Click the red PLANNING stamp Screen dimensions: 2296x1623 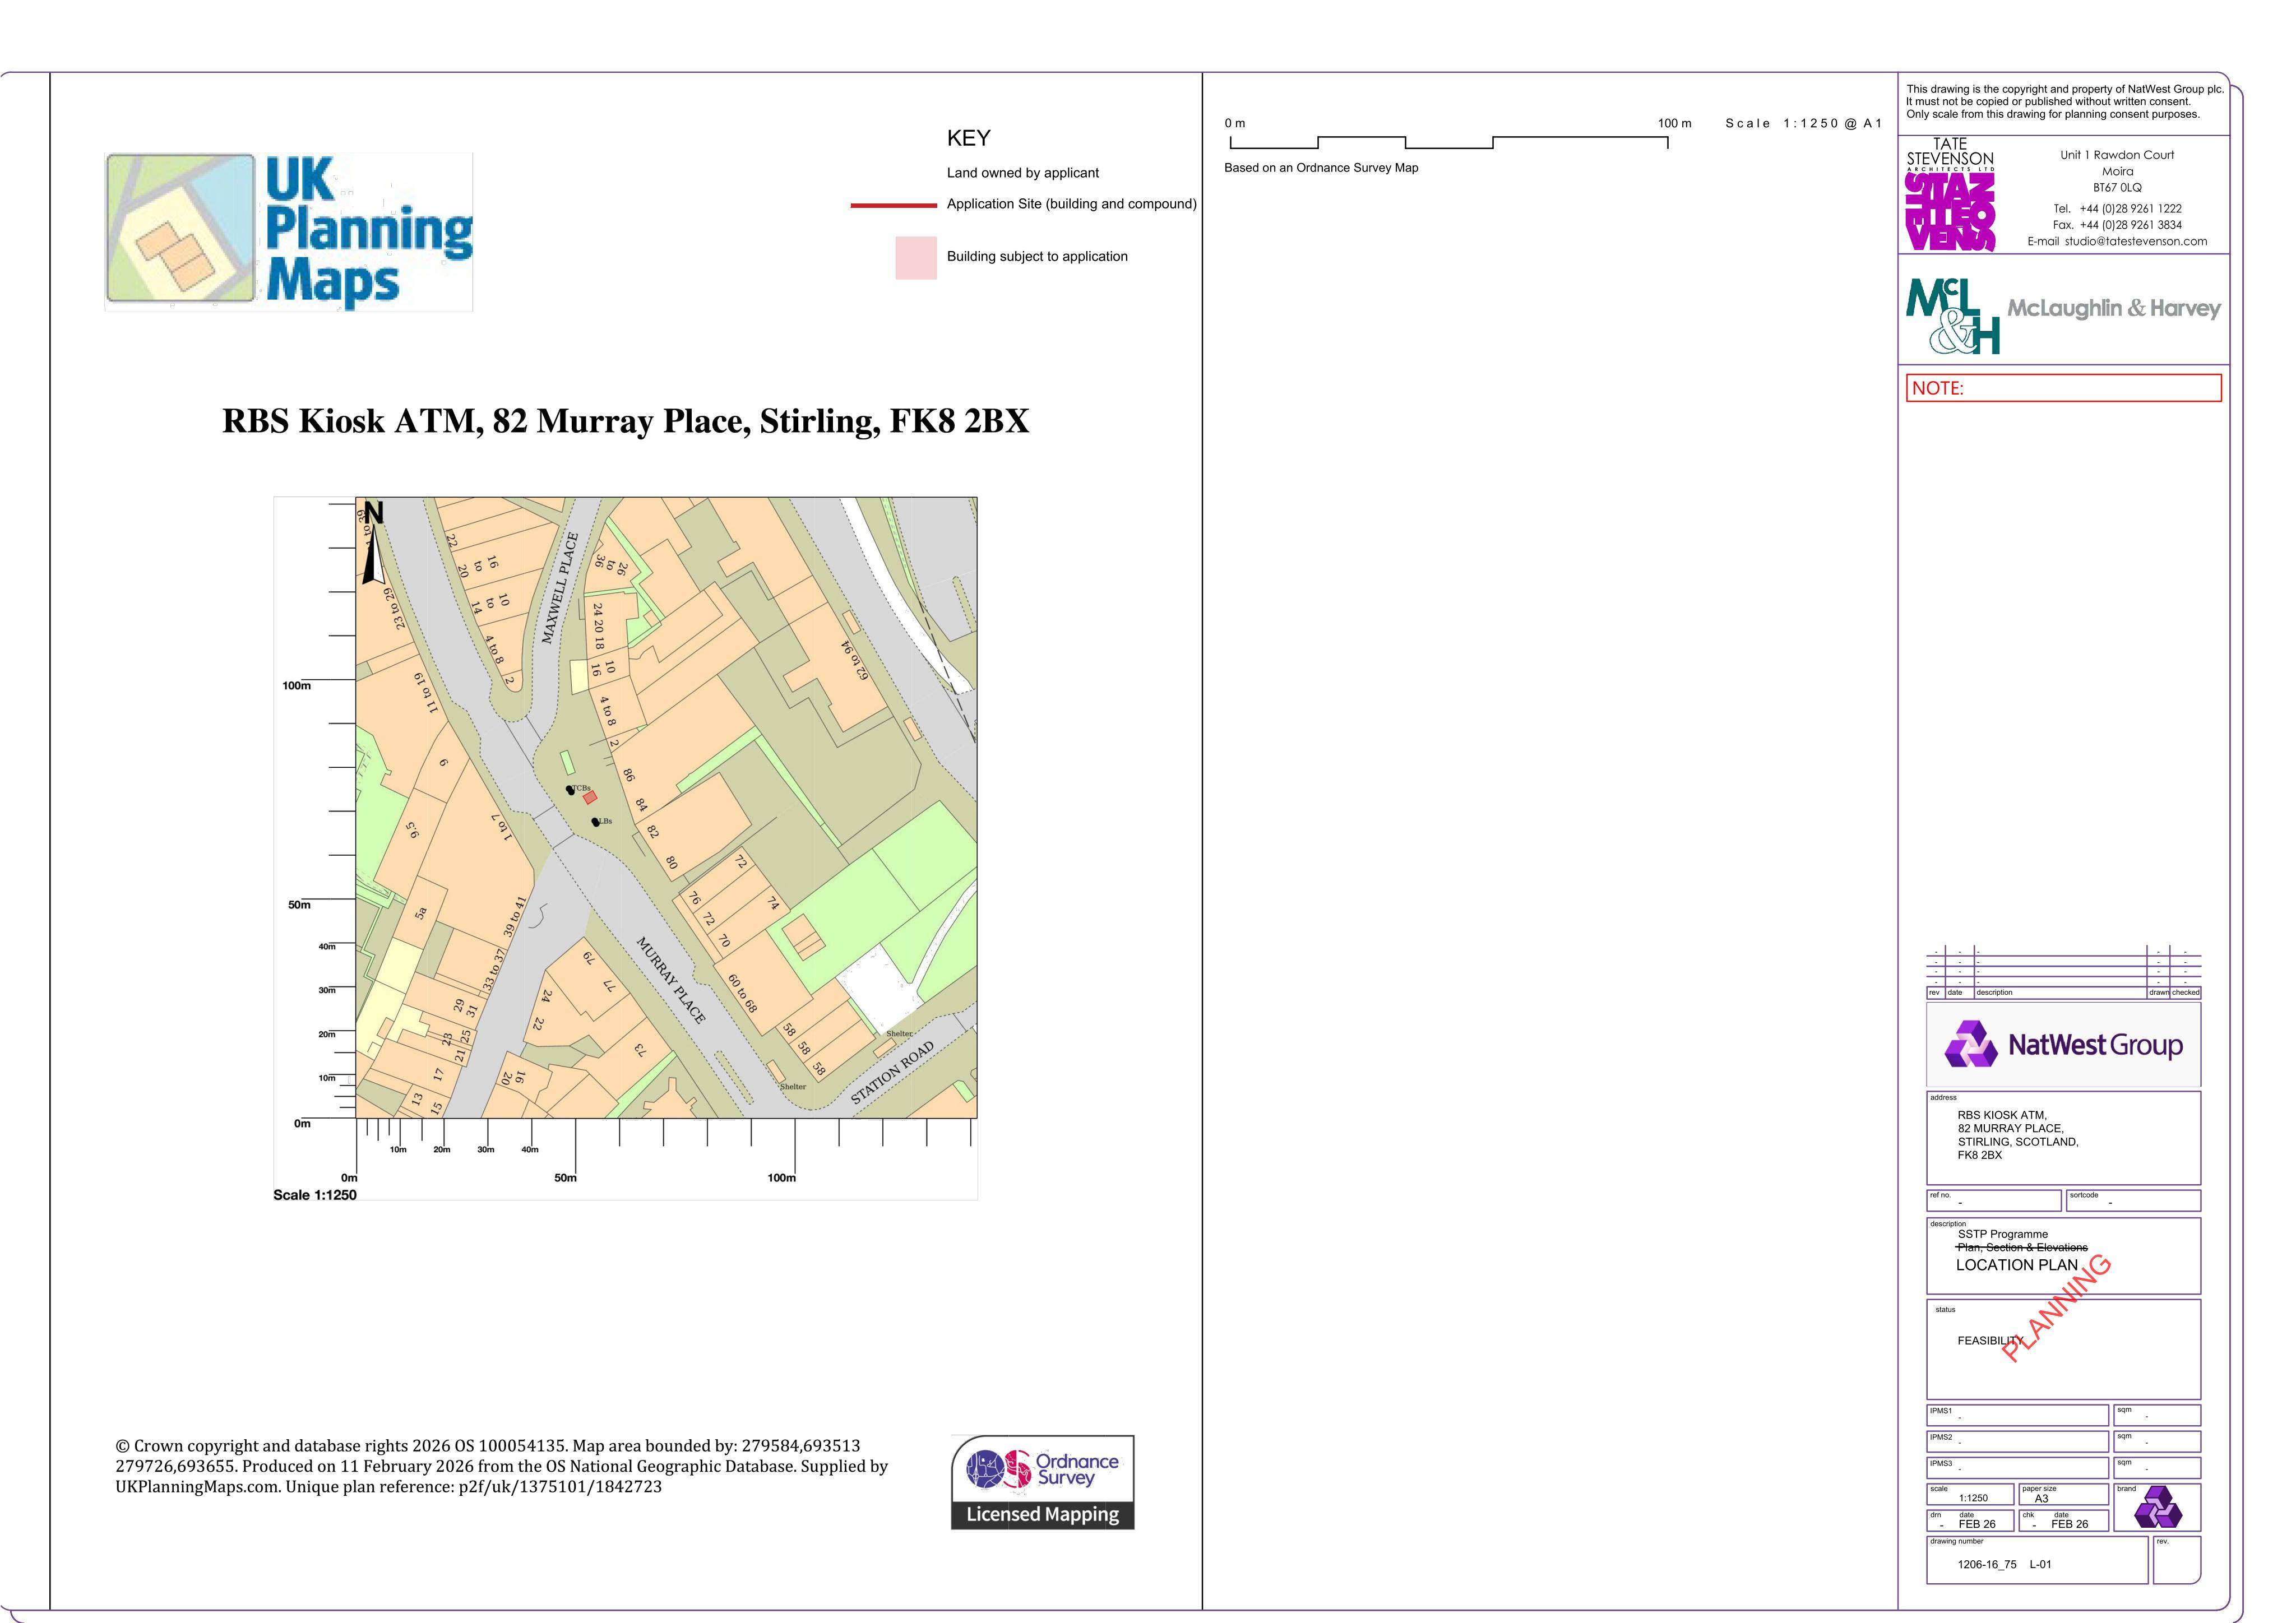point(2056,1308)
